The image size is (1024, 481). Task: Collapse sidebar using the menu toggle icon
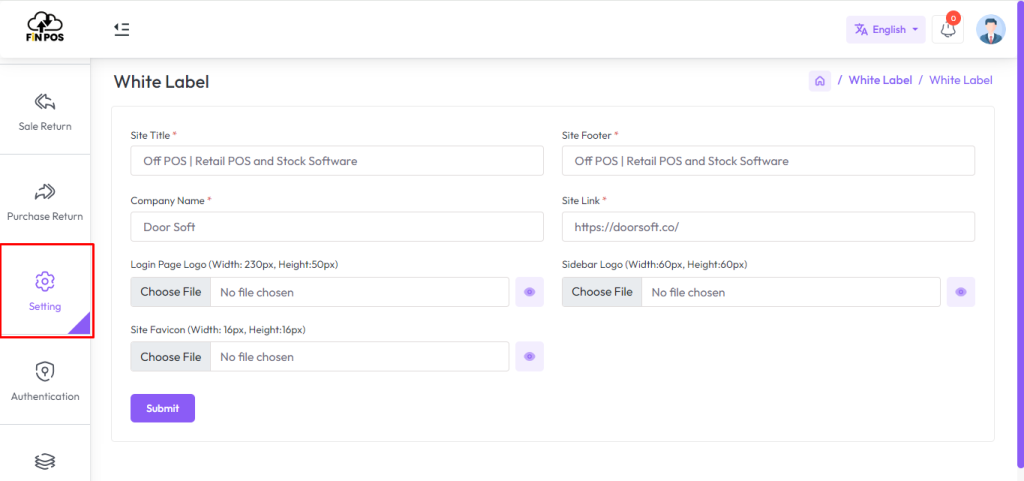click(x=121, y=29)
